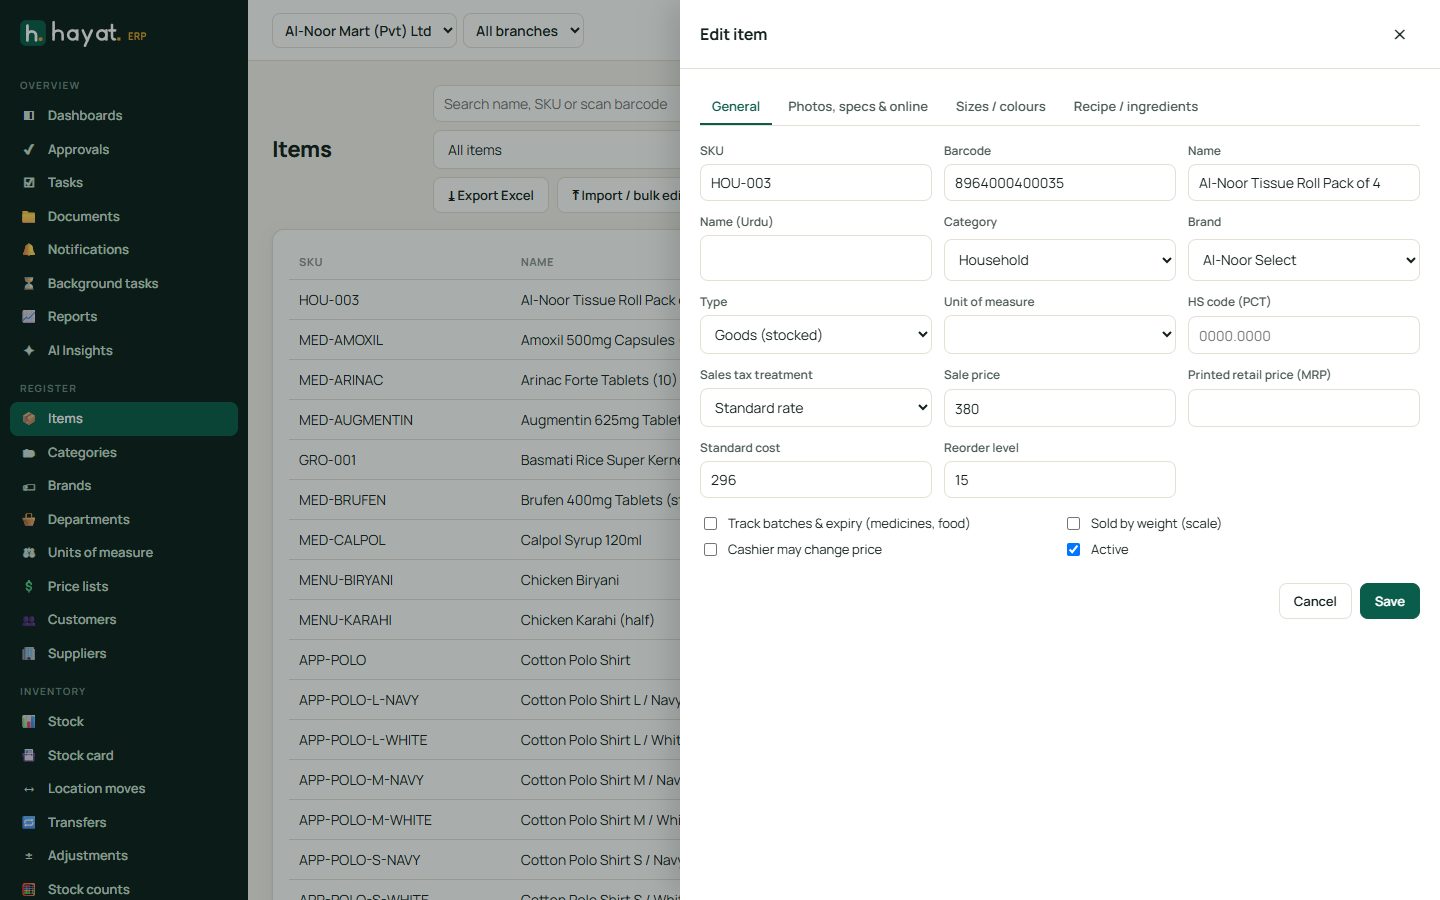Viewport: 1440px width, 900px height.
Task: Click the HS code (PCT) field
Action: click(x=1304, y=335)
